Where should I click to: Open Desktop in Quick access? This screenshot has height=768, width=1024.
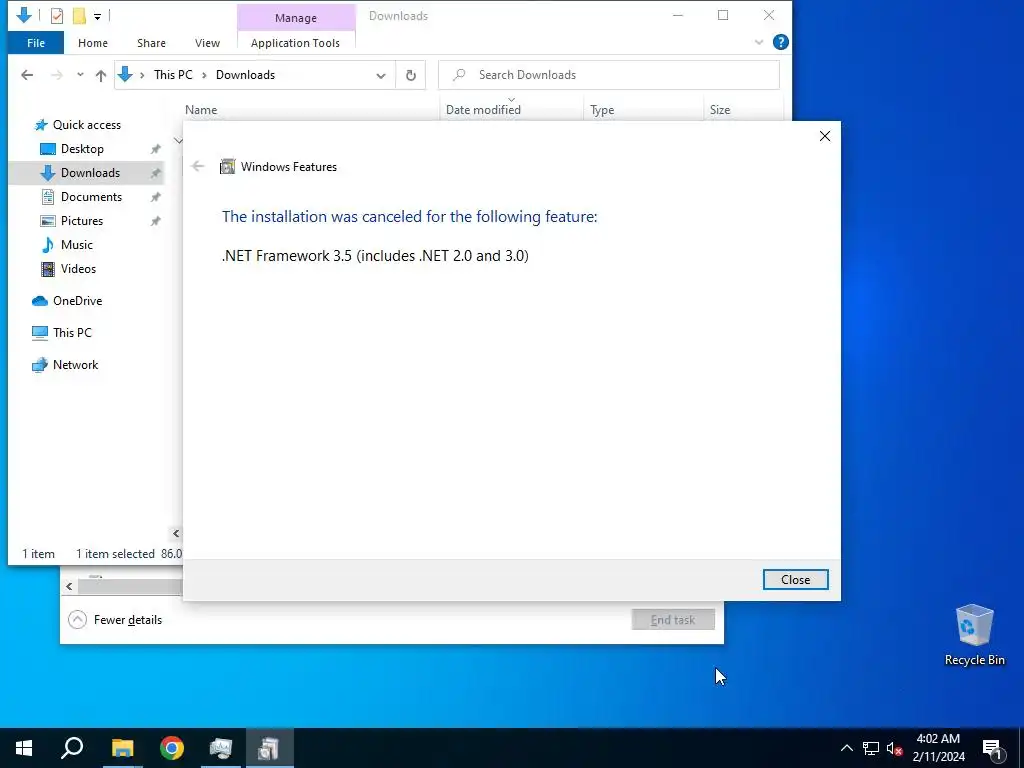click(82, 149)
